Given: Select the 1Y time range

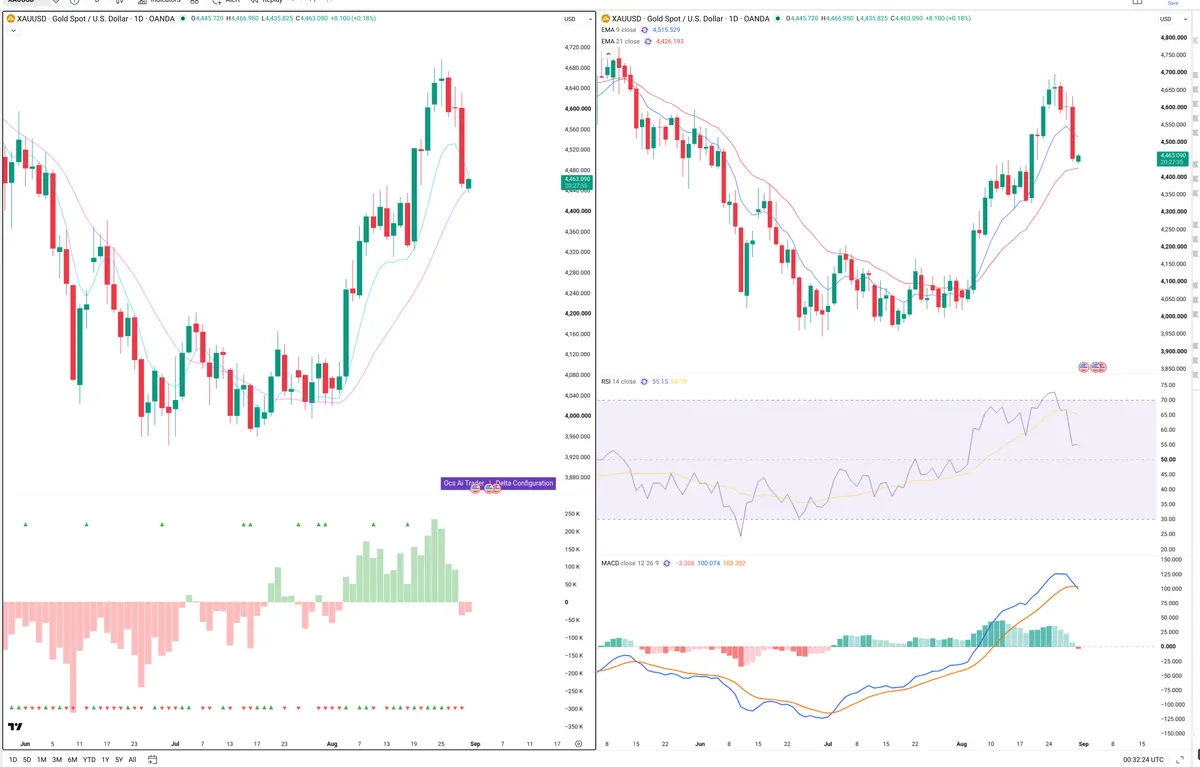Looking at the screenshot, I should point(105,760).
